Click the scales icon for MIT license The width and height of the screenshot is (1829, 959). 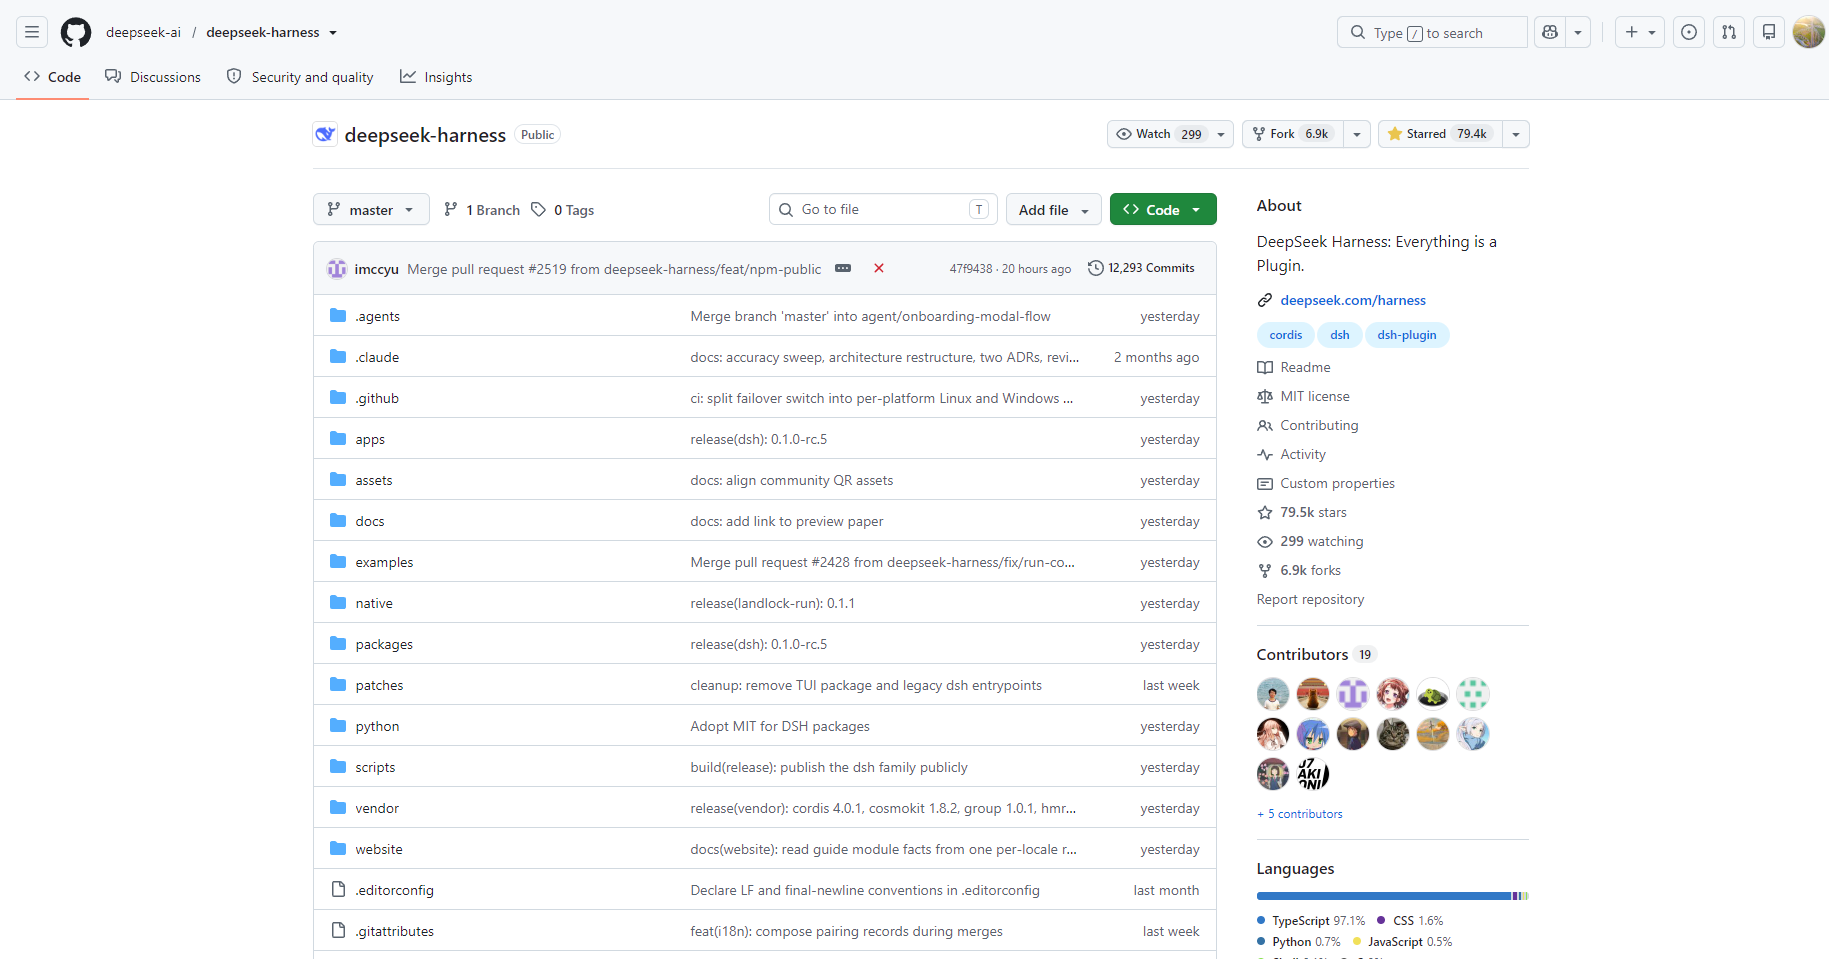pyautogui.click(x=1265, y=396)
